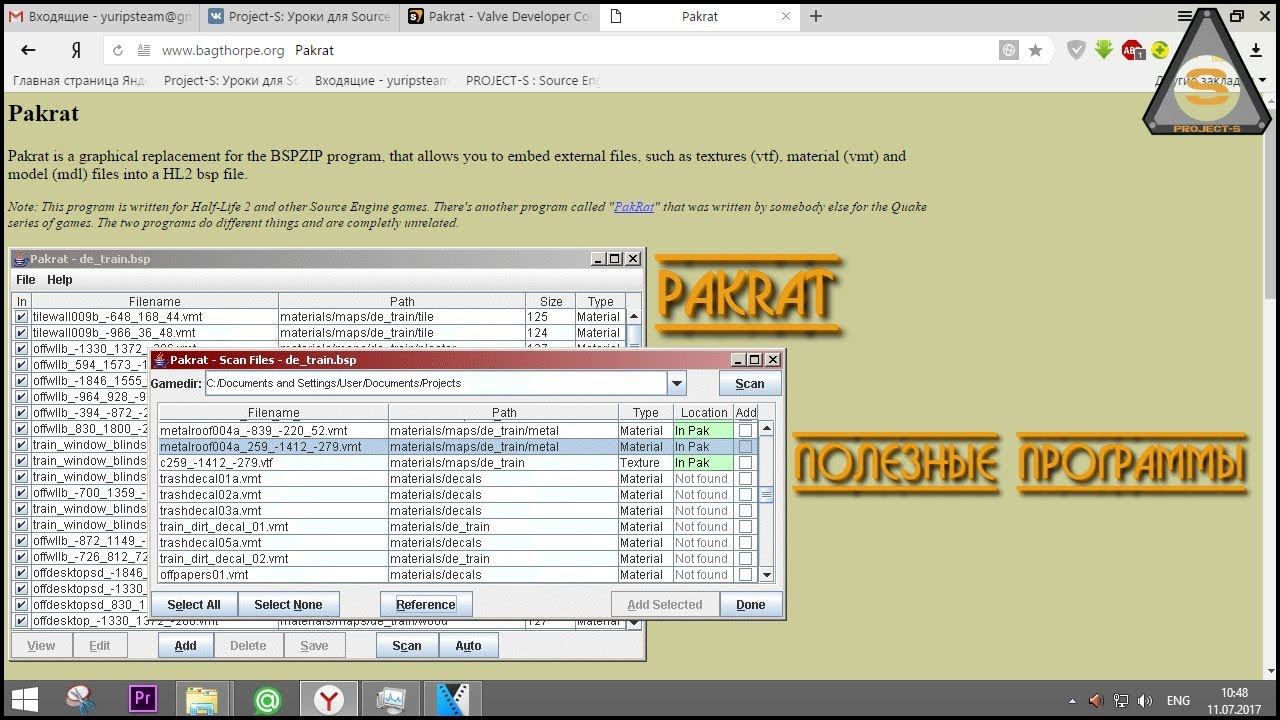Reload the page with the refresh icon
This screenshot has width=1280, height=720.
pyautogui.click(x=118, y=50)
